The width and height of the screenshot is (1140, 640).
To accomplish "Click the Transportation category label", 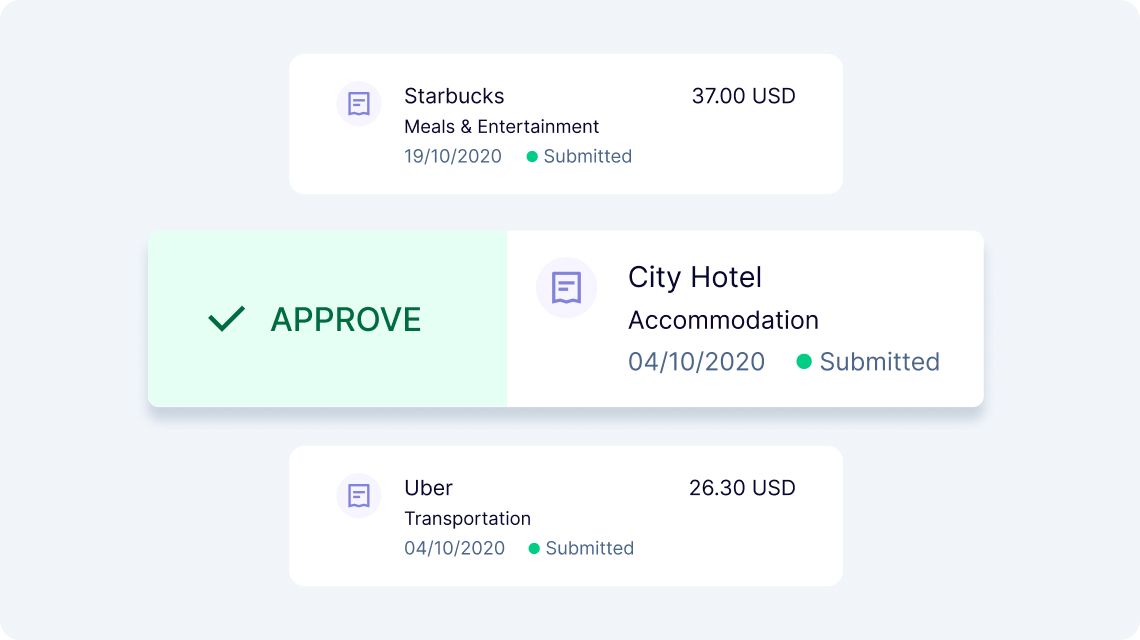I will (467, 518).
